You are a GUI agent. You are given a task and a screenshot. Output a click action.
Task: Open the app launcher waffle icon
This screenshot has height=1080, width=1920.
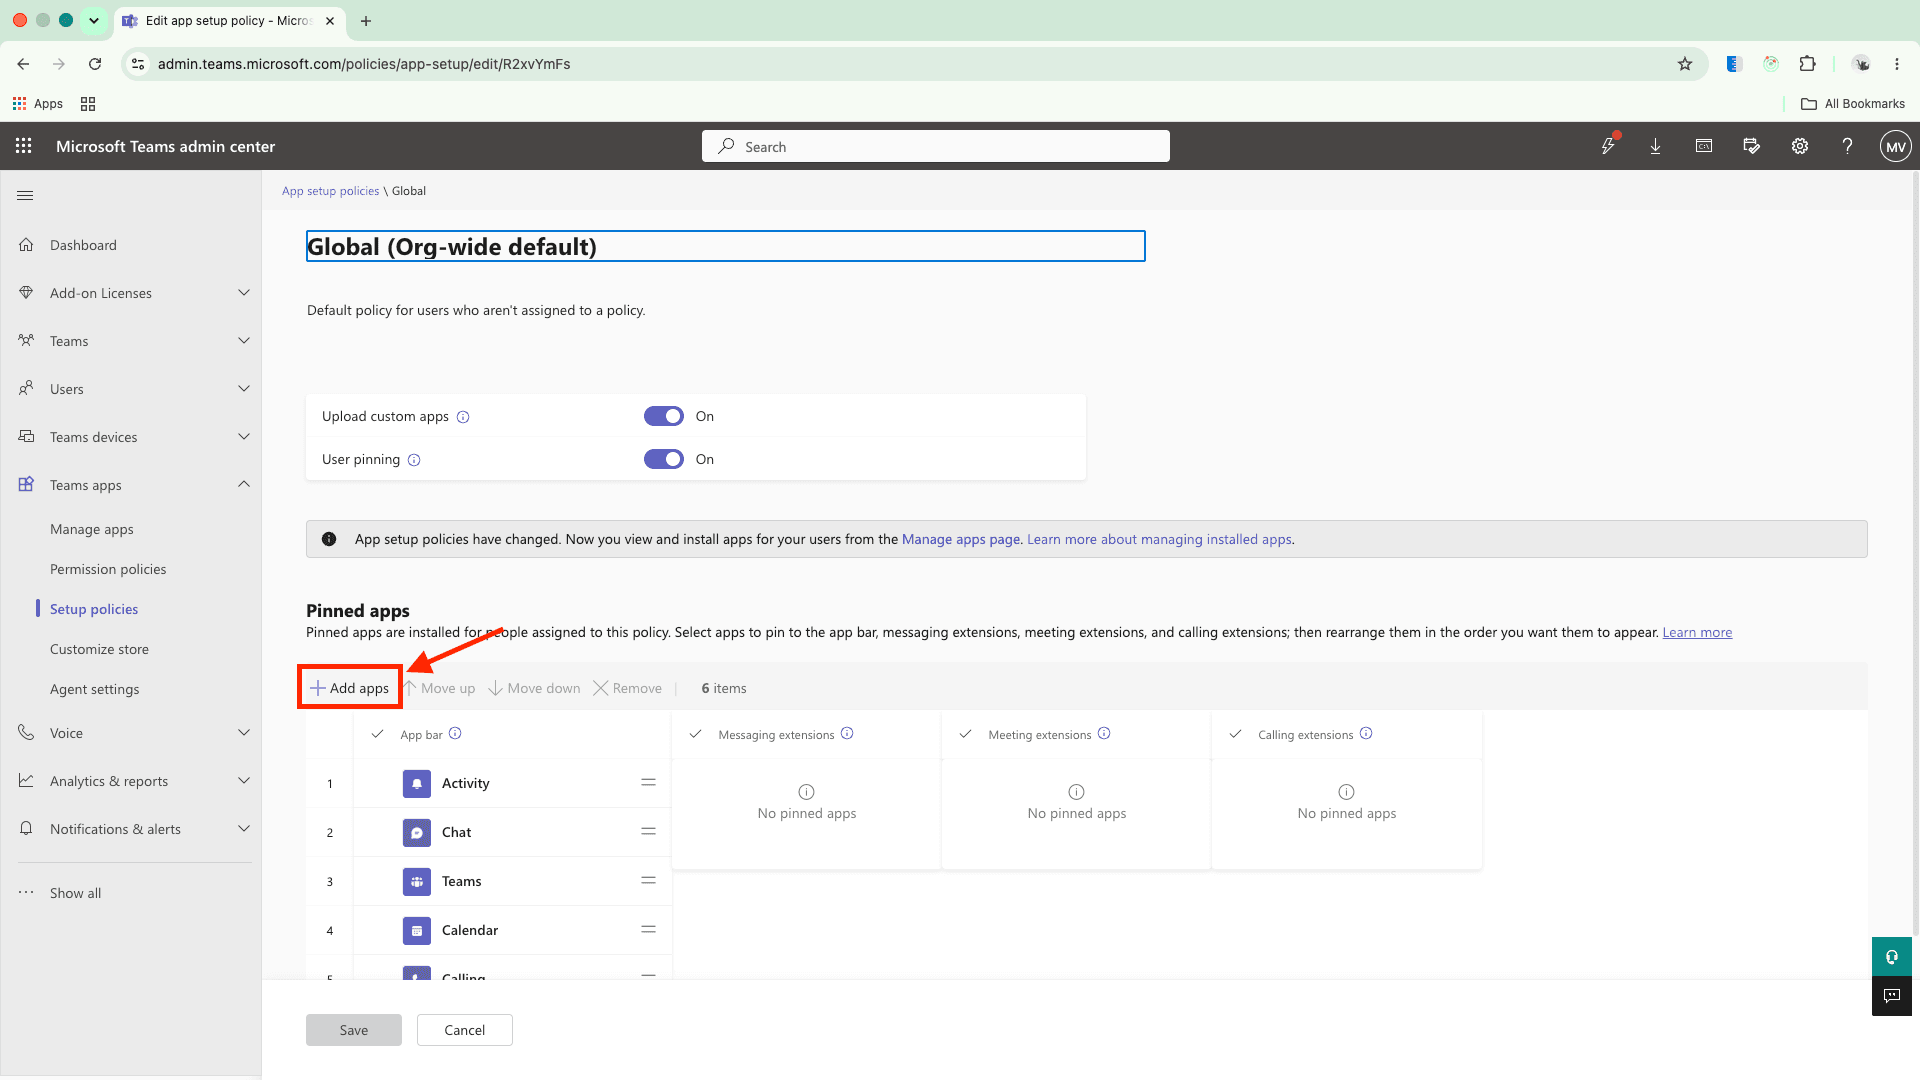click(x=24, y=146)
